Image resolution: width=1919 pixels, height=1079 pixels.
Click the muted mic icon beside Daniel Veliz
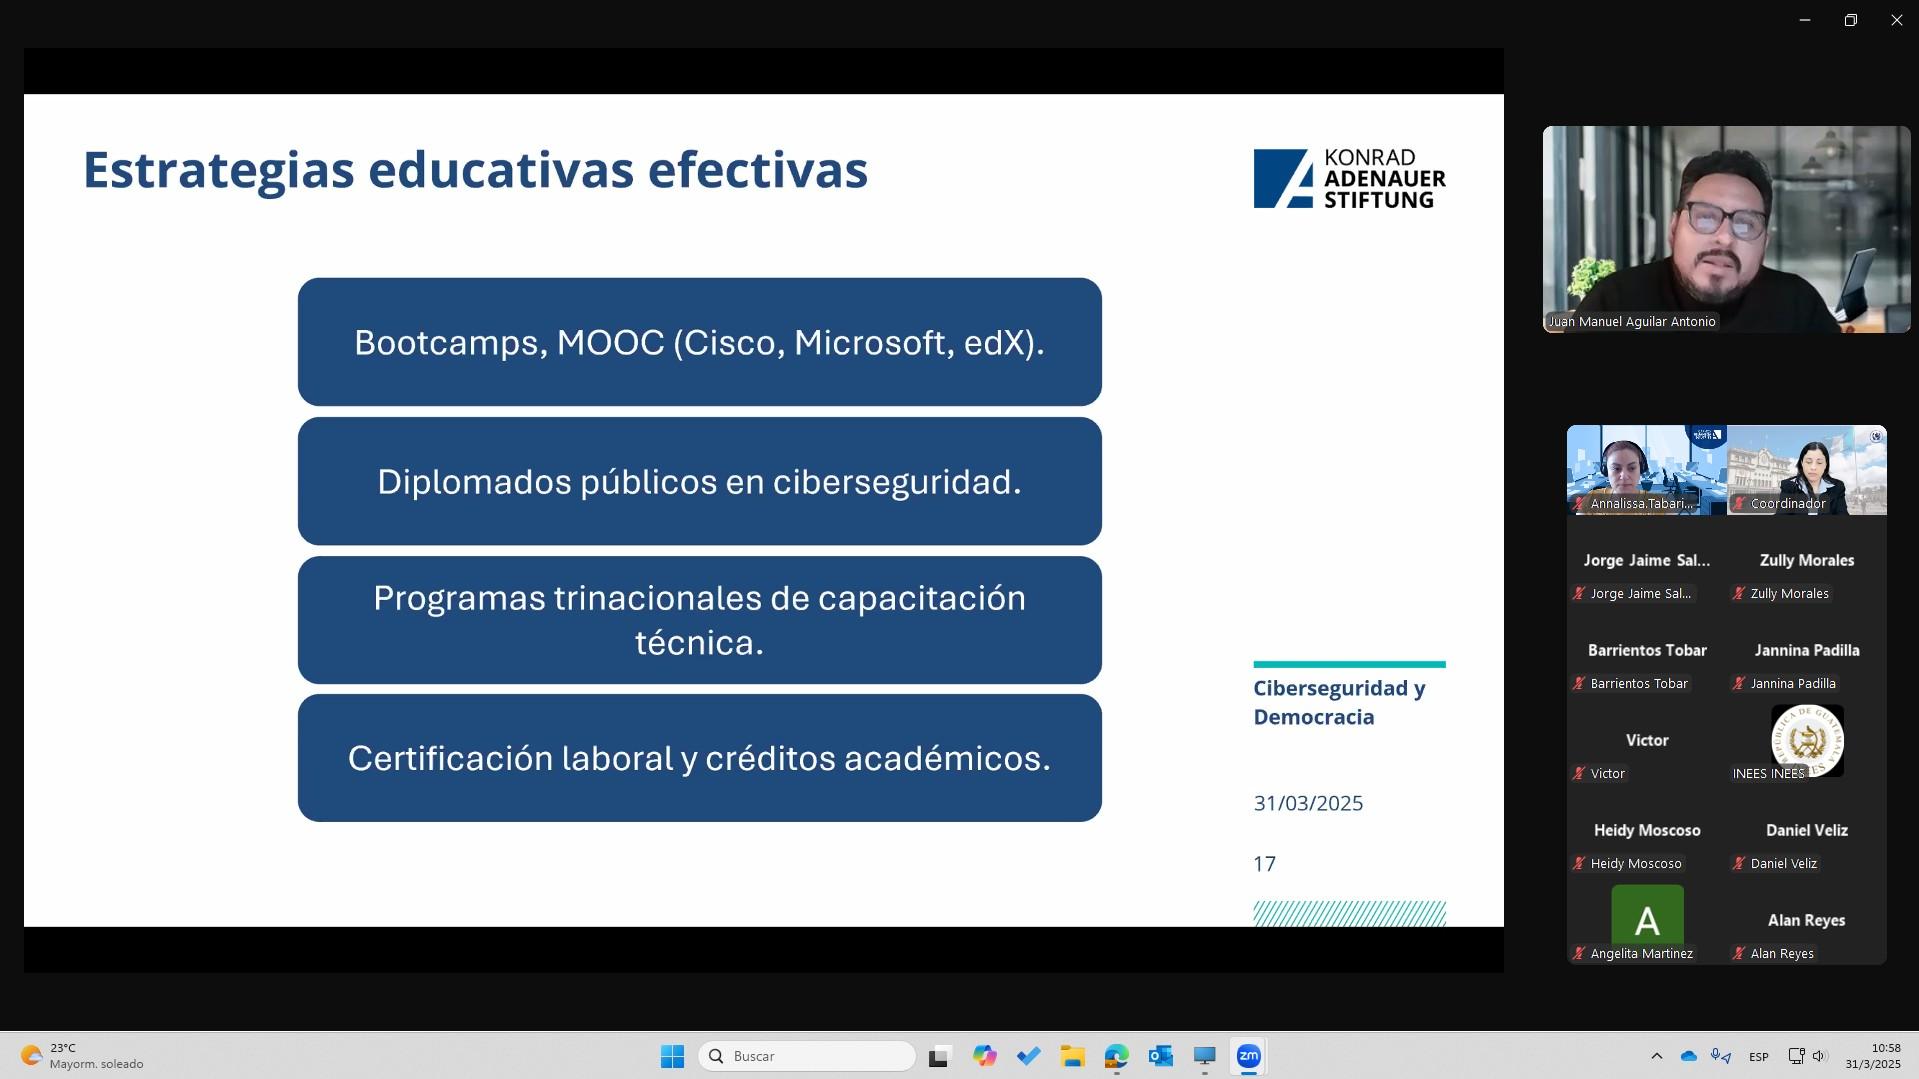click(x=1739, y=864)
